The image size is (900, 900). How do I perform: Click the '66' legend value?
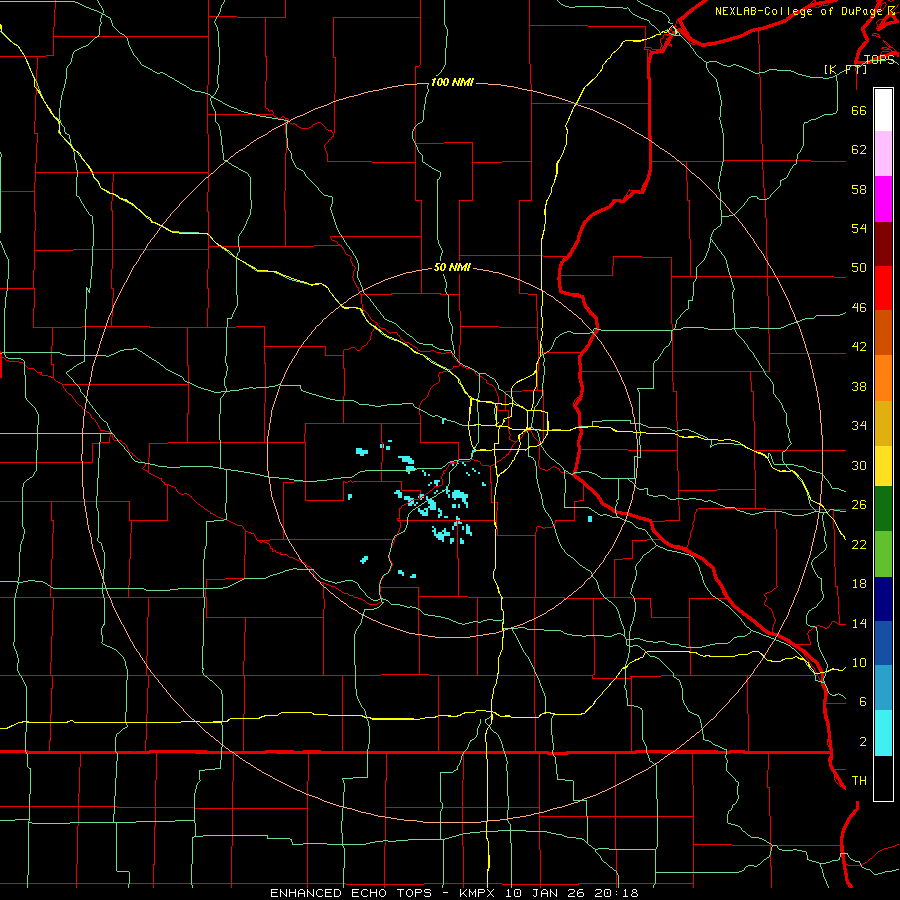point(859,111)
